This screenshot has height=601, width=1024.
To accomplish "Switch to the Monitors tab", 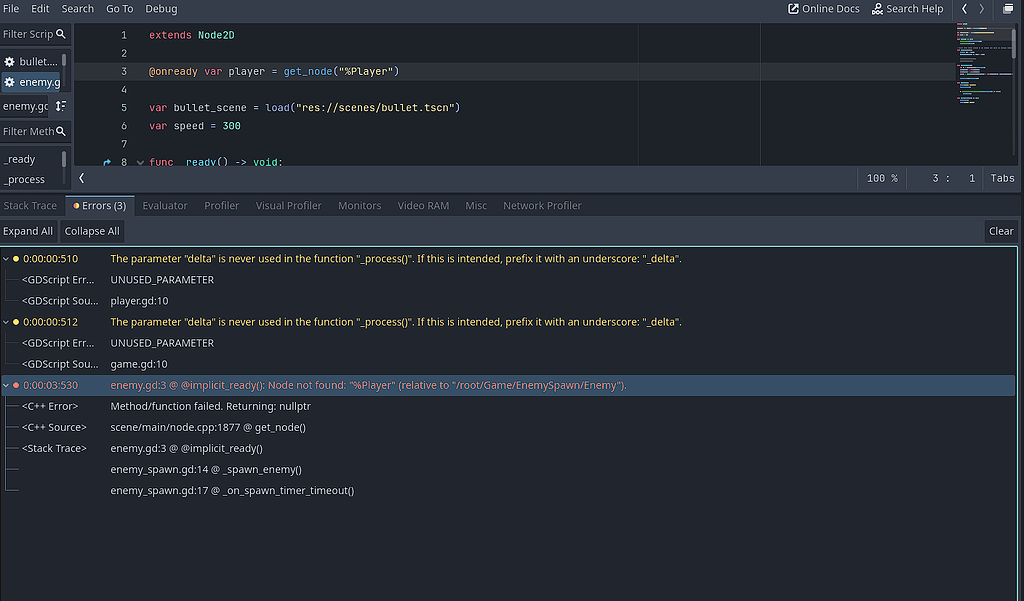I will [x=359, y=205].
